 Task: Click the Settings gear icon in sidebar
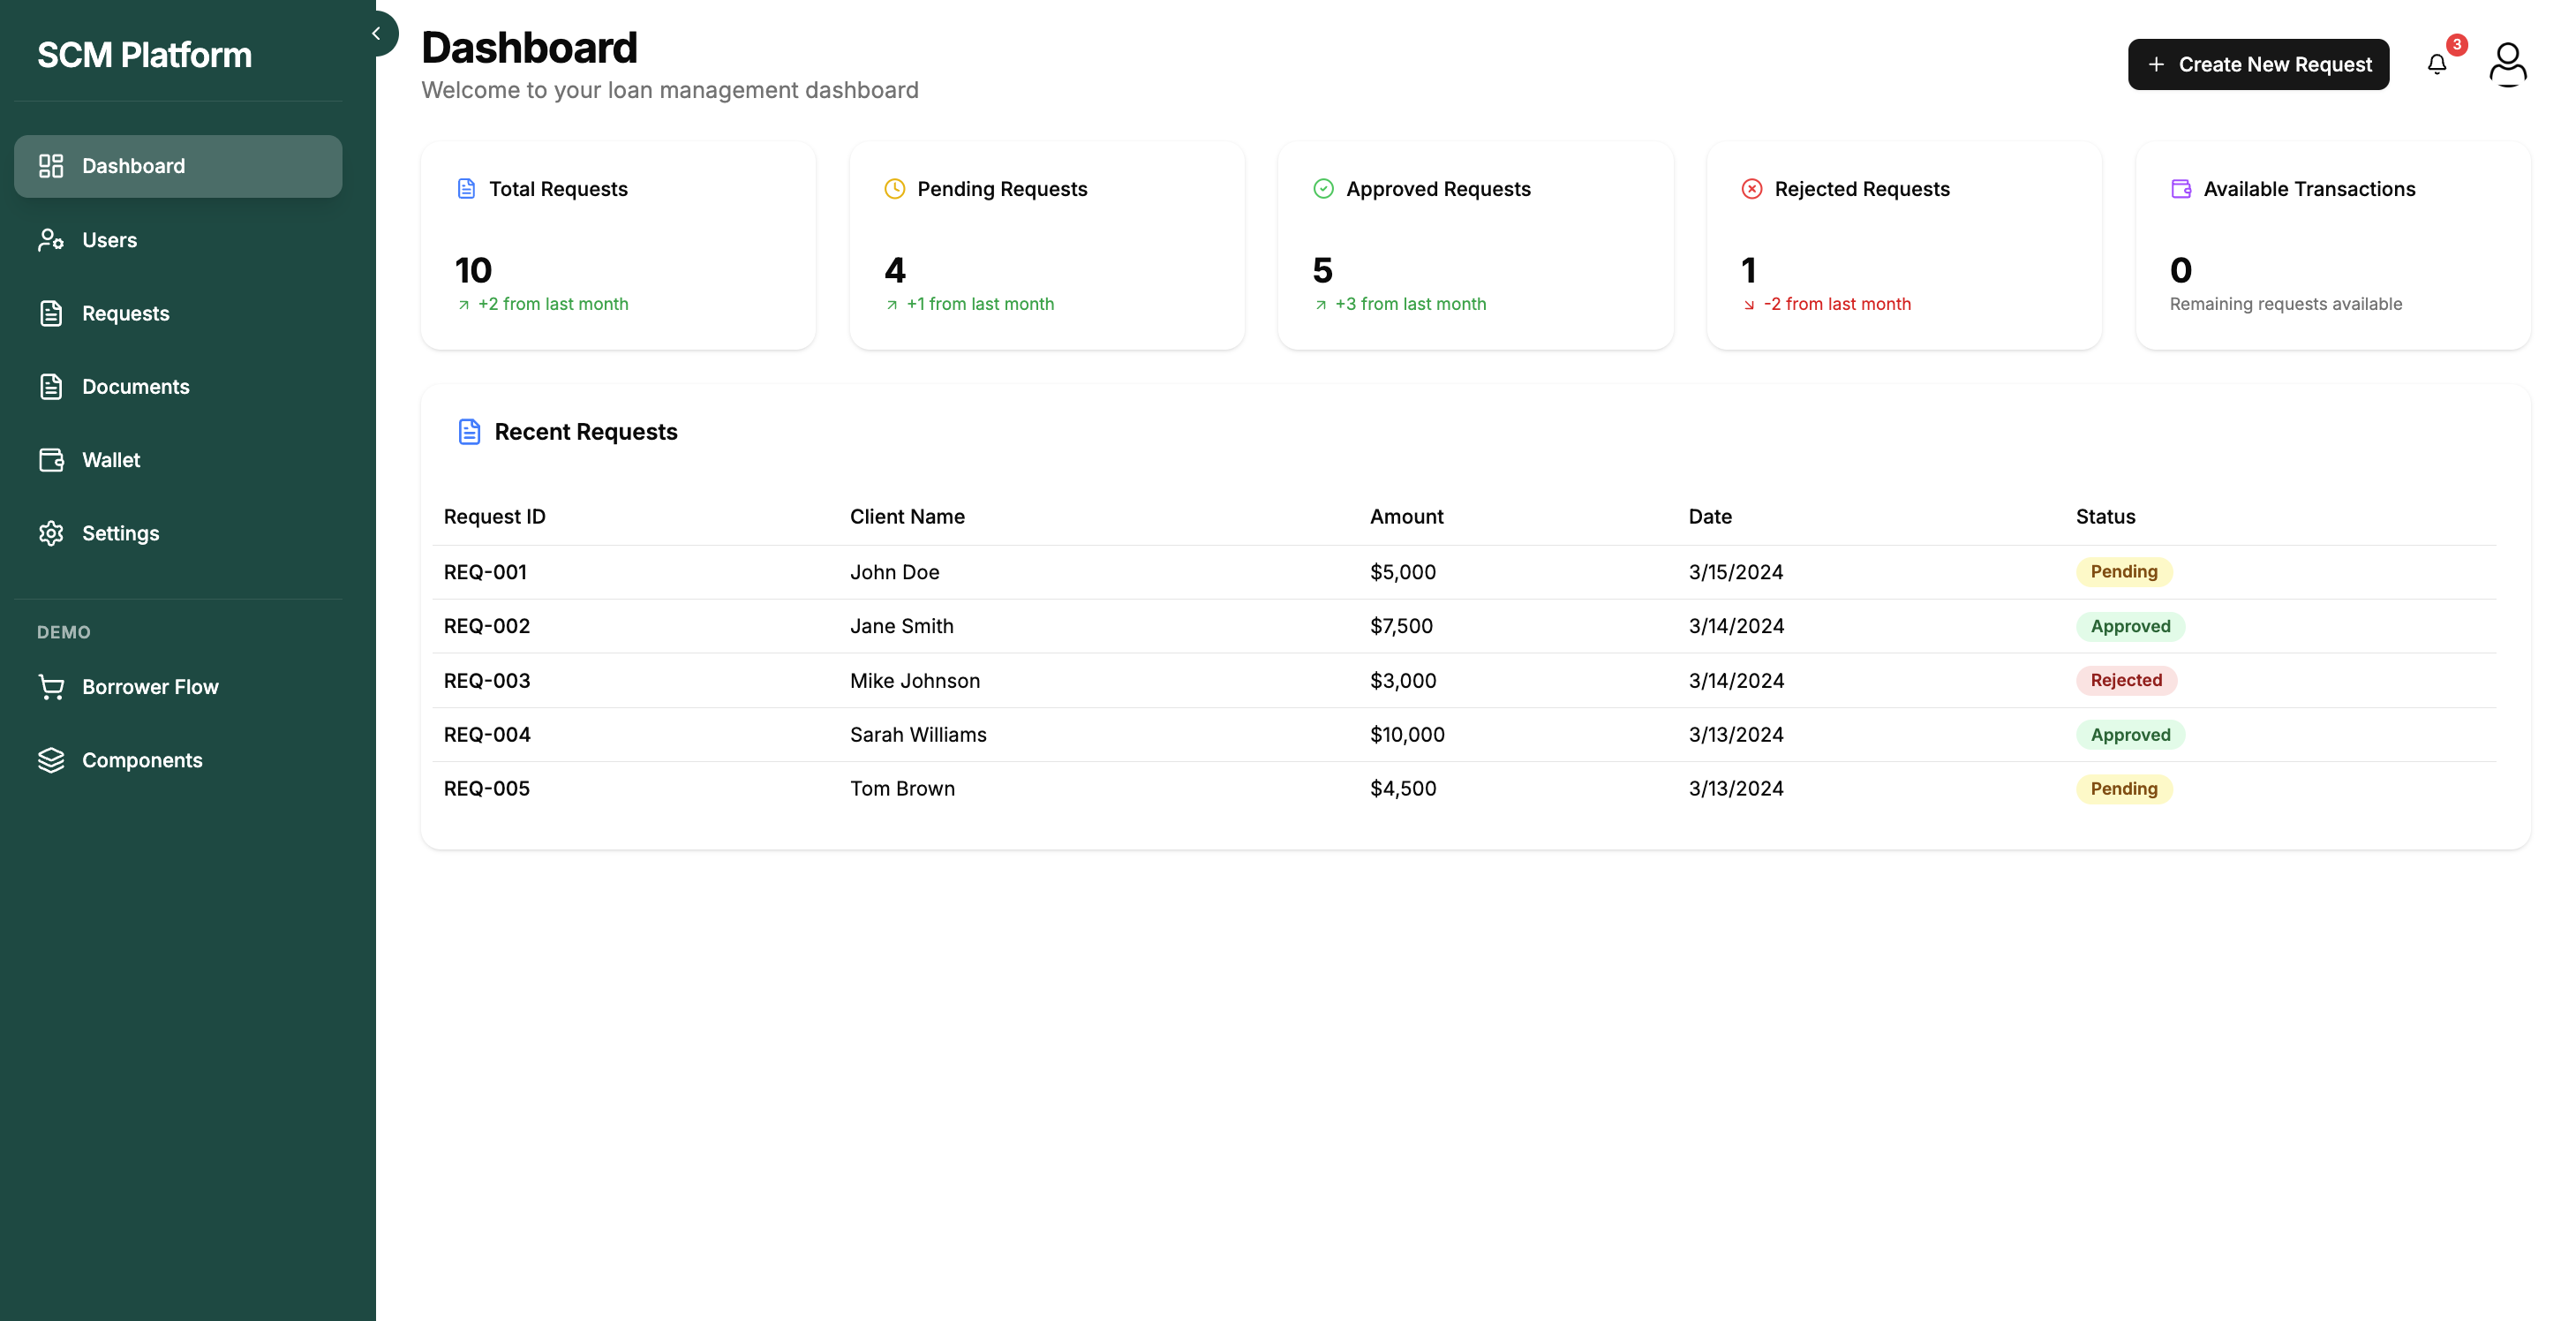[51, 533]
